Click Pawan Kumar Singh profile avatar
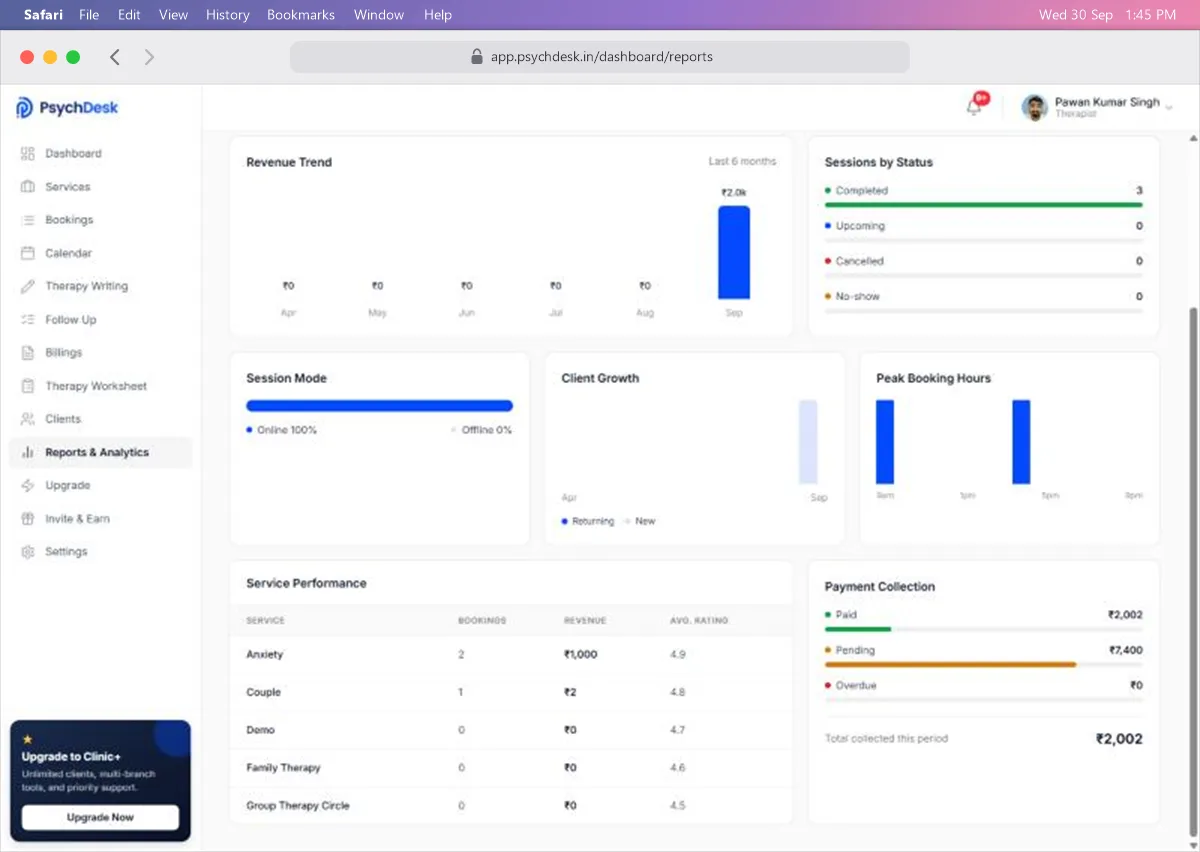1200x852 pixels. pos(1035,107)
